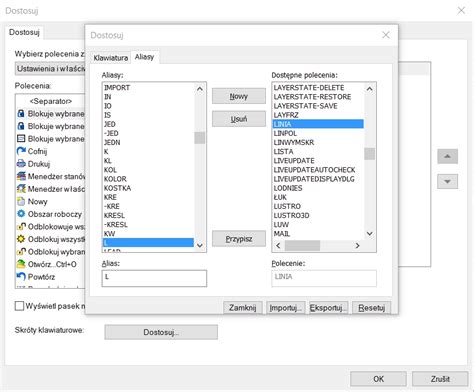Move item down with down arrow button
The height and width of the screenshot is (392, 474).
447,182
